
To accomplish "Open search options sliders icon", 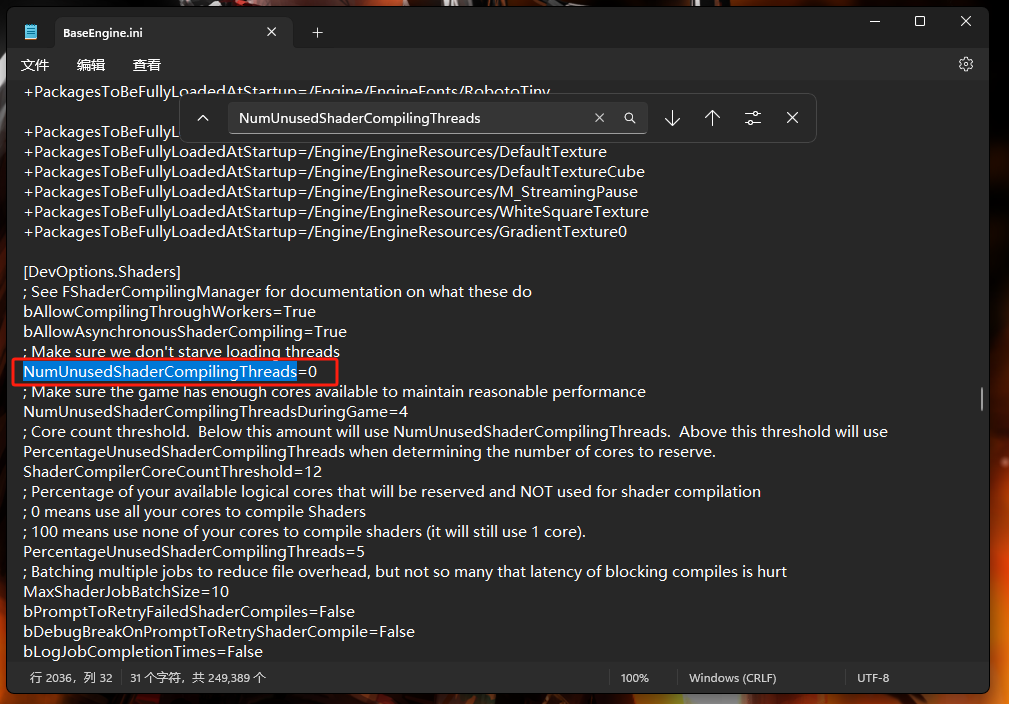I will tap(753, 118).
